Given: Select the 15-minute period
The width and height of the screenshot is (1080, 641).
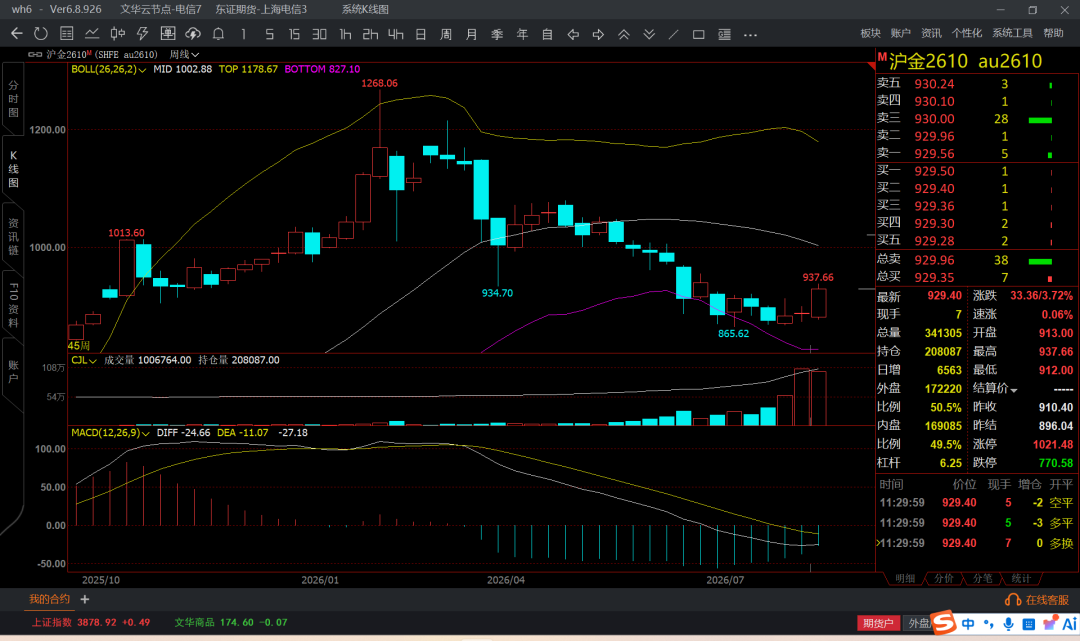Looking at the screenshot, I should pos(294,34).
